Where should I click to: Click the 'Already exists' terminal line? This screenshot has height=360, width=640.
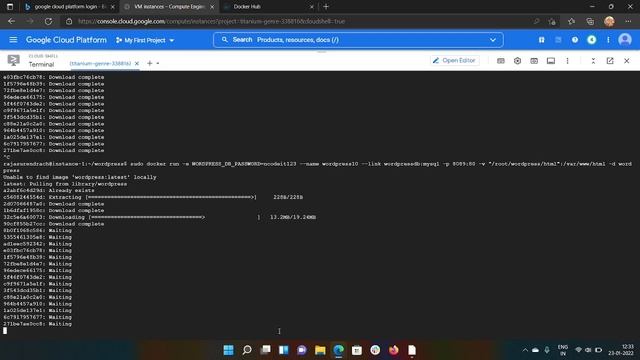(x=49, y=191)
